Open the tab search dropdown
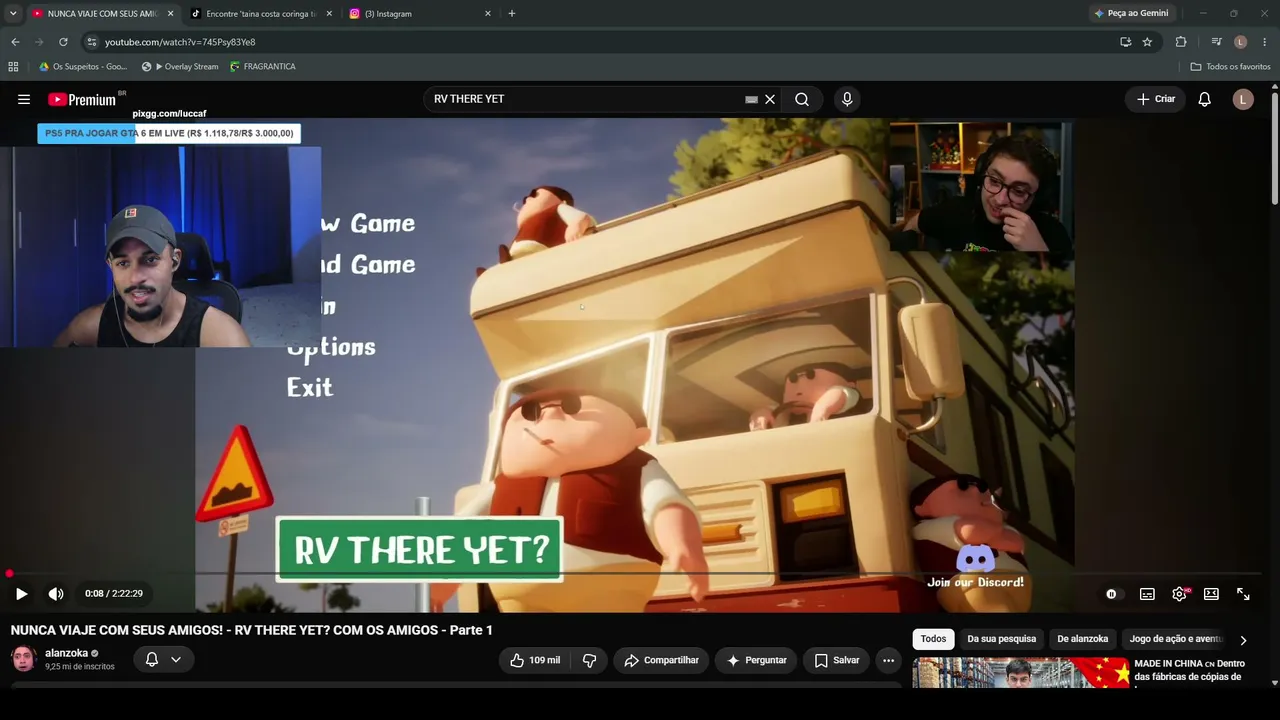This screenshot has width=1280, height=720. click(x=13, y=14)
